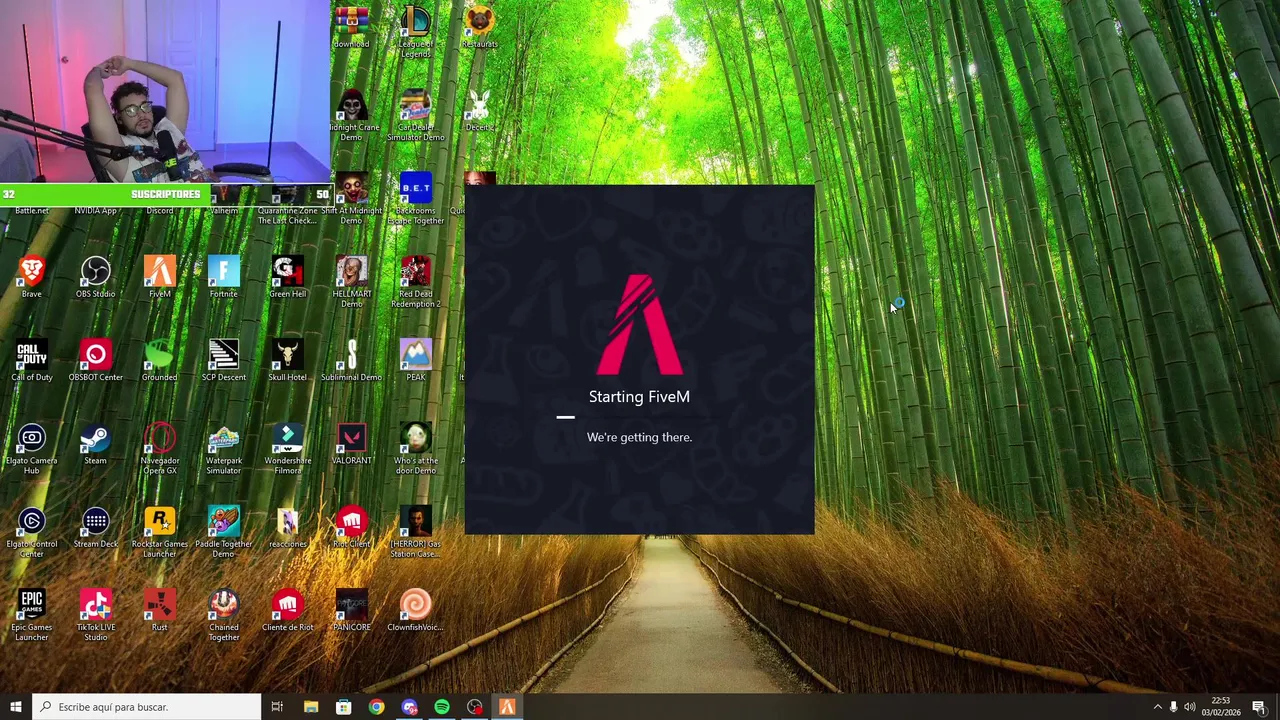This screenshot has height=720, width=1280.
Task: Select the Wondershare Filmora desktop icon
Action: (x=288, y=449)
